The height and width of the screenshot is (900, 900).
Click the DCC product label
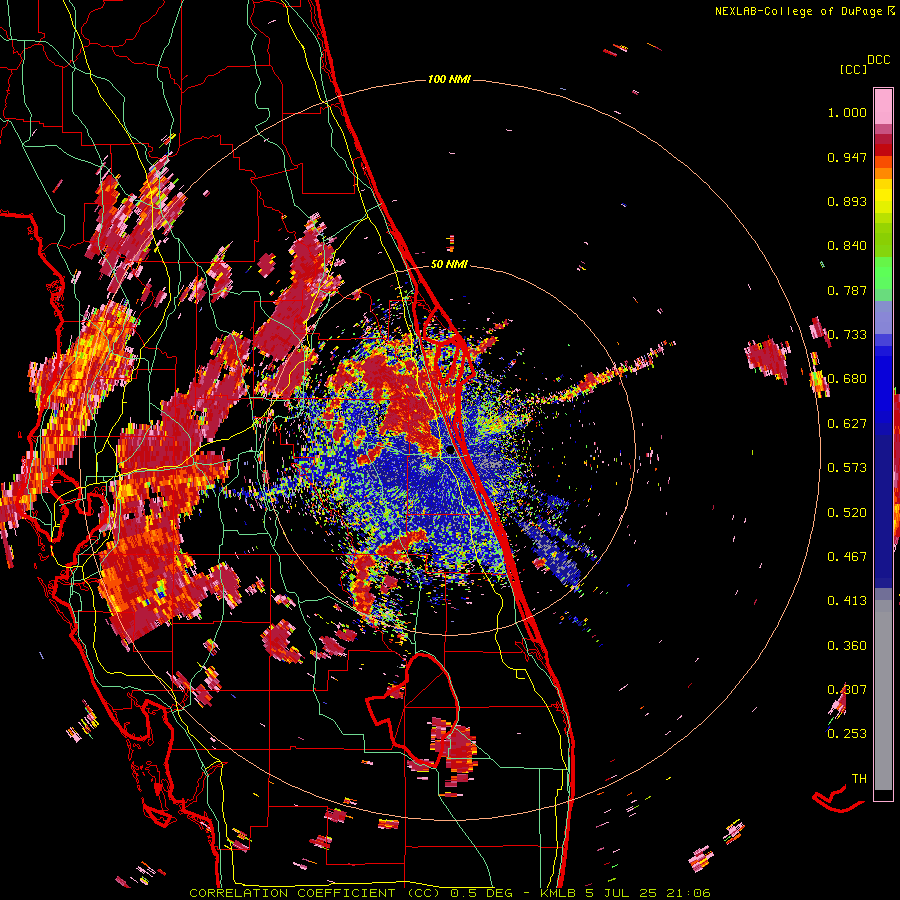(879, 60)
